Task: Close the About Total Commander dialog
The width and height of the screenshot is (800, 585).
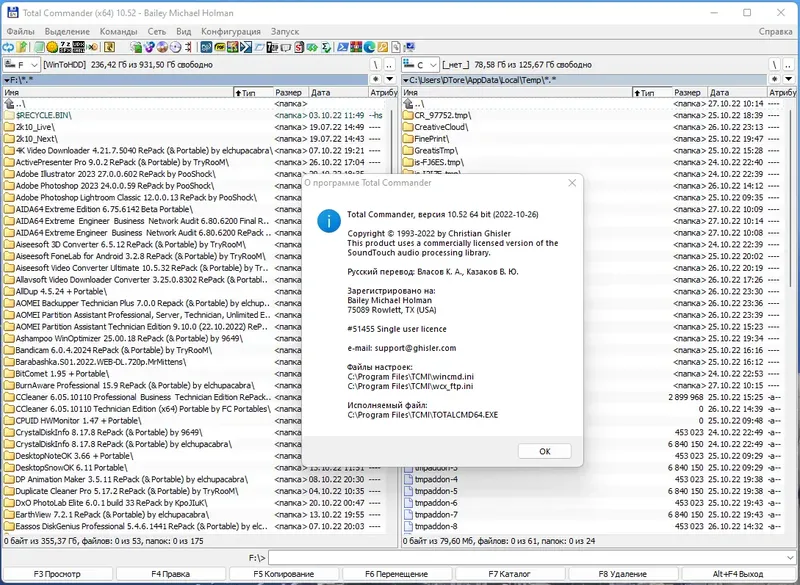Action: click(572, 183)
